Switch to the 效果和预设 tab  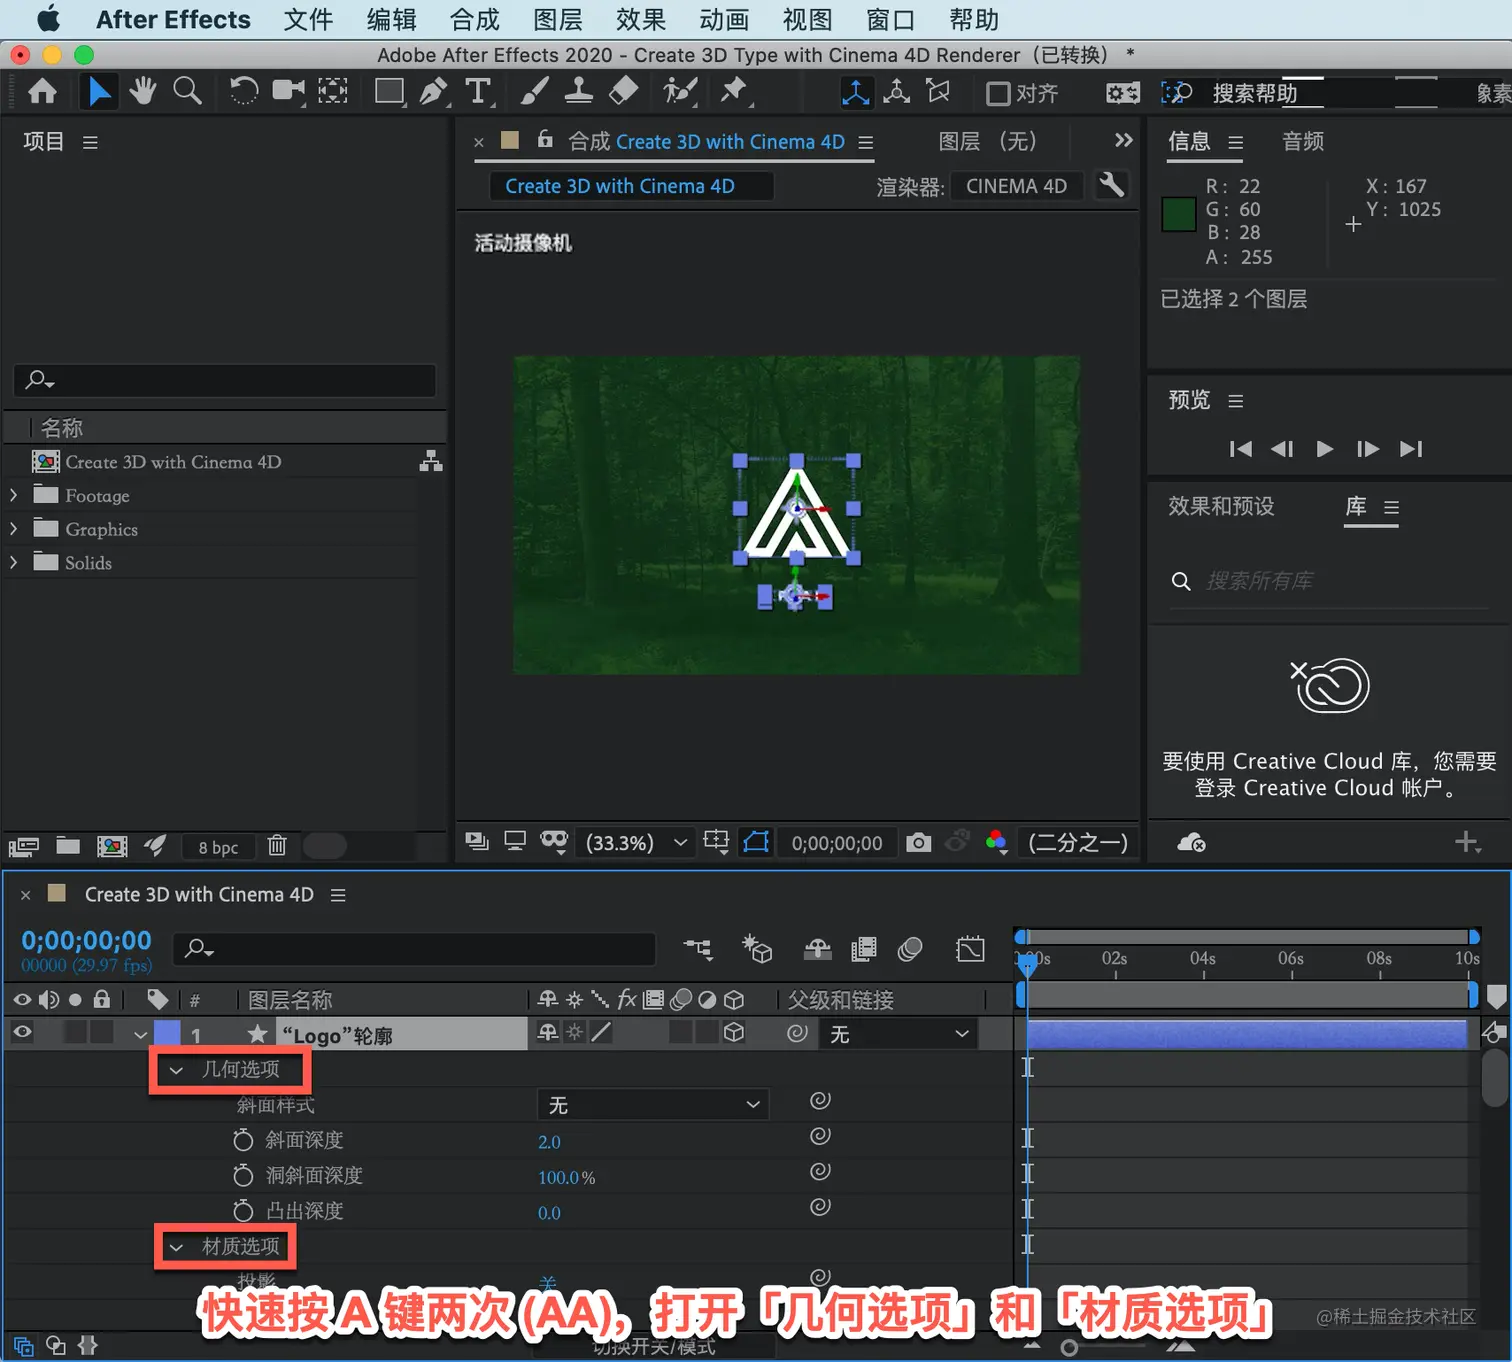tap(1222, 506)
